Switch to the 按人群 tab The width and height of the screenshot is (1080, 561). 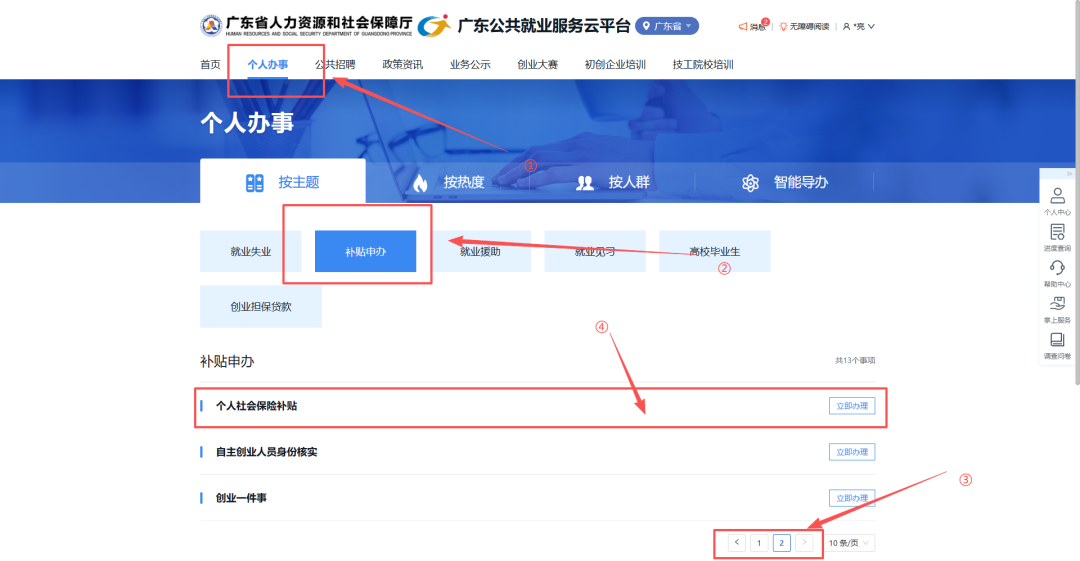[613, 182]
